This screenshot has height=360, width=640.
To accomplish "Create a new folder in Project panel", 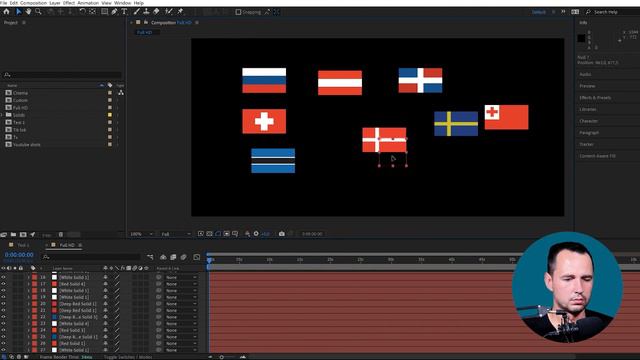I will coord(13,235).
